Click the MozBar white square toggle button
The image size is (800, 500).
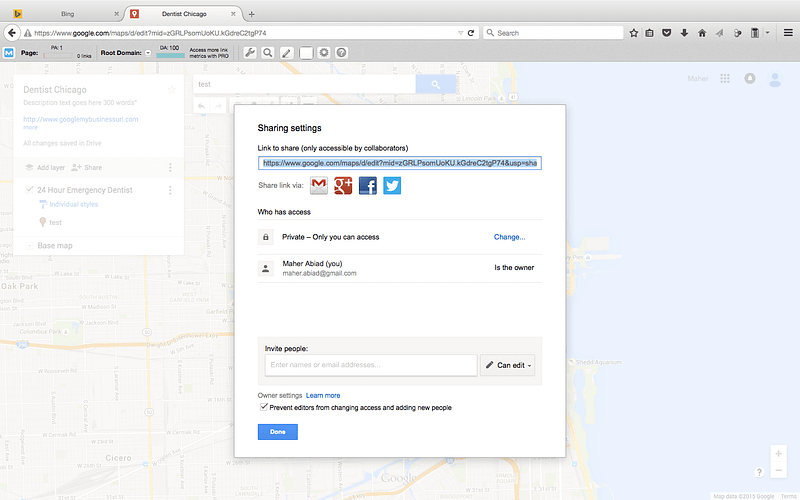(x=306, y=53)
